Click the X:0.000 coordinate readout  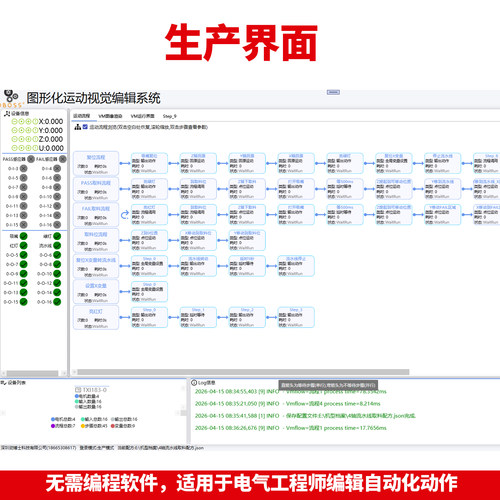pos(51,121)
